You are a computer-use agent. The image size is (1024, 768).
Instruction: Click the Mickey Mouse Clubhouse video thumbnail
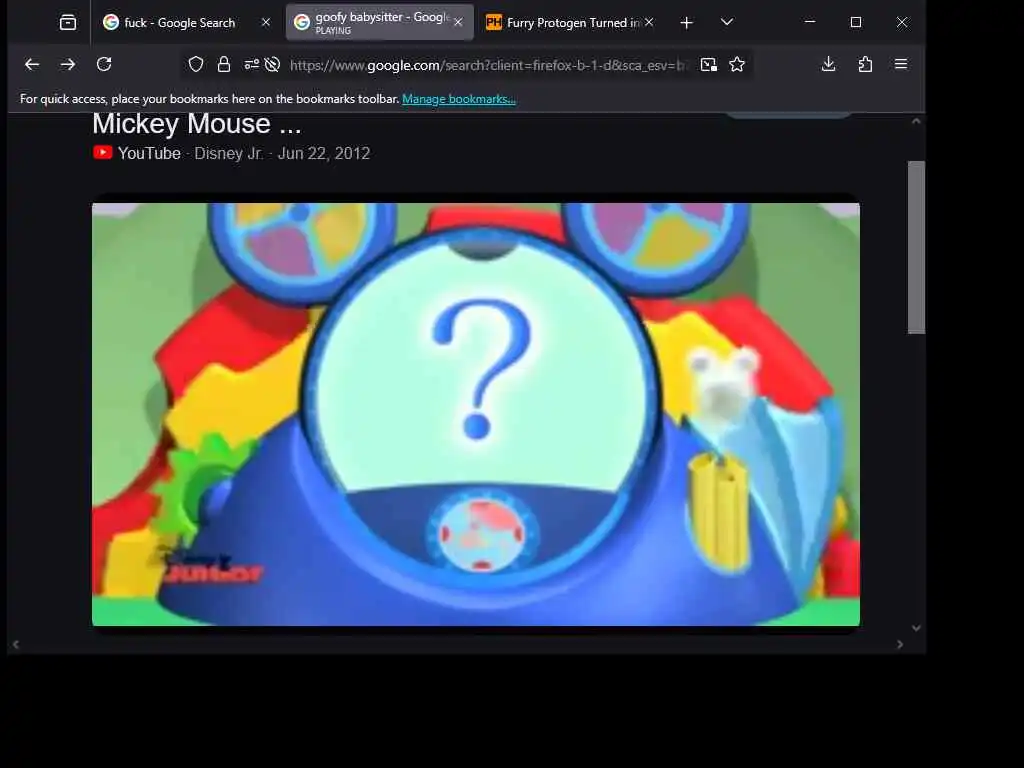coord(475,414)
